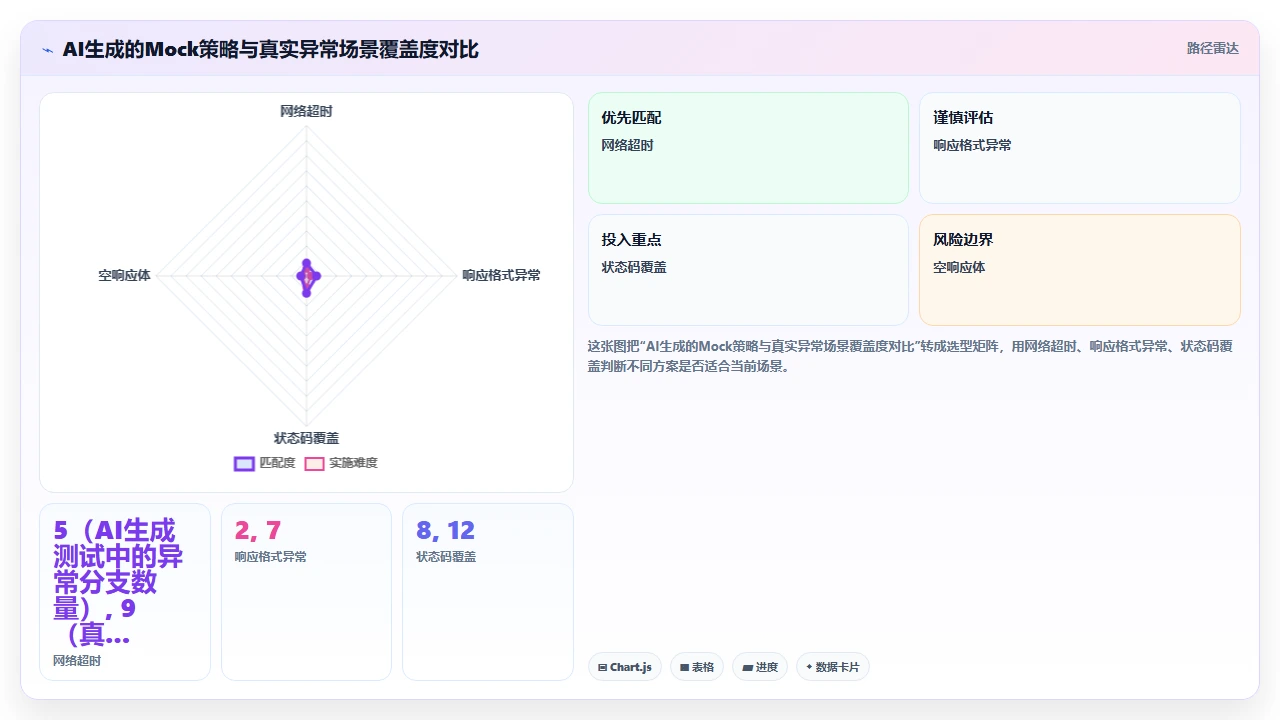Select the 表格 tag
Viewport: 1280px width, 720px height.
[697, 667]
